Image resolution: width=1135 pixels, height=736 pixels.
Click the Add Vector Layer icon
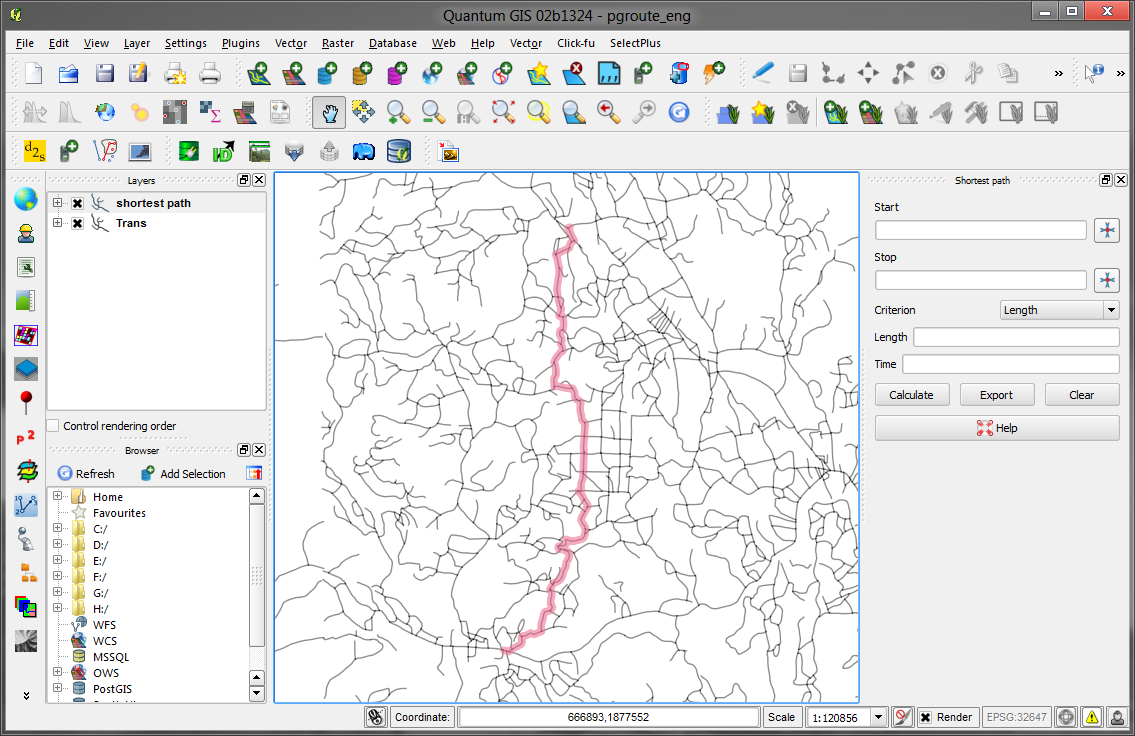pos(258,73)
